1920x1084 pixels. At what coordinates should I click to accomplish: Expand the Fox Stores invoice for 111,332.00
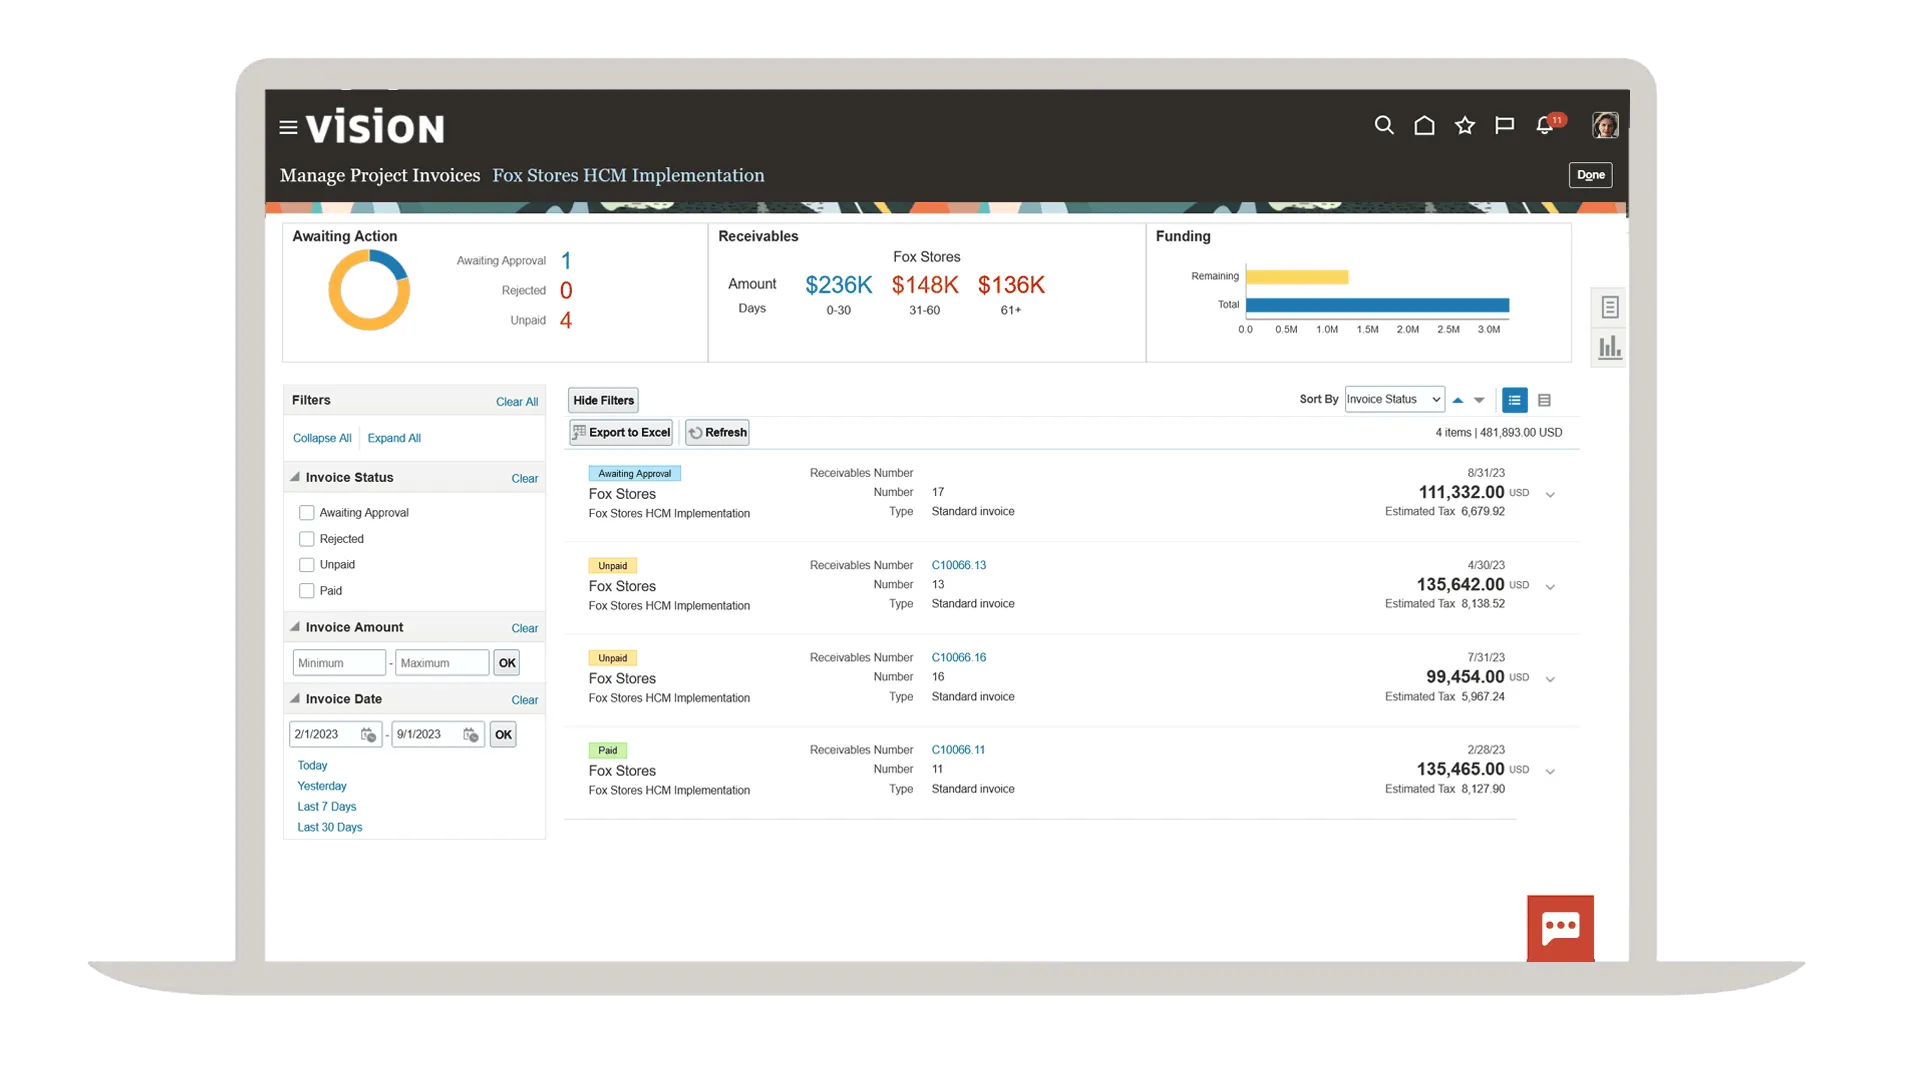point(1551,494)
